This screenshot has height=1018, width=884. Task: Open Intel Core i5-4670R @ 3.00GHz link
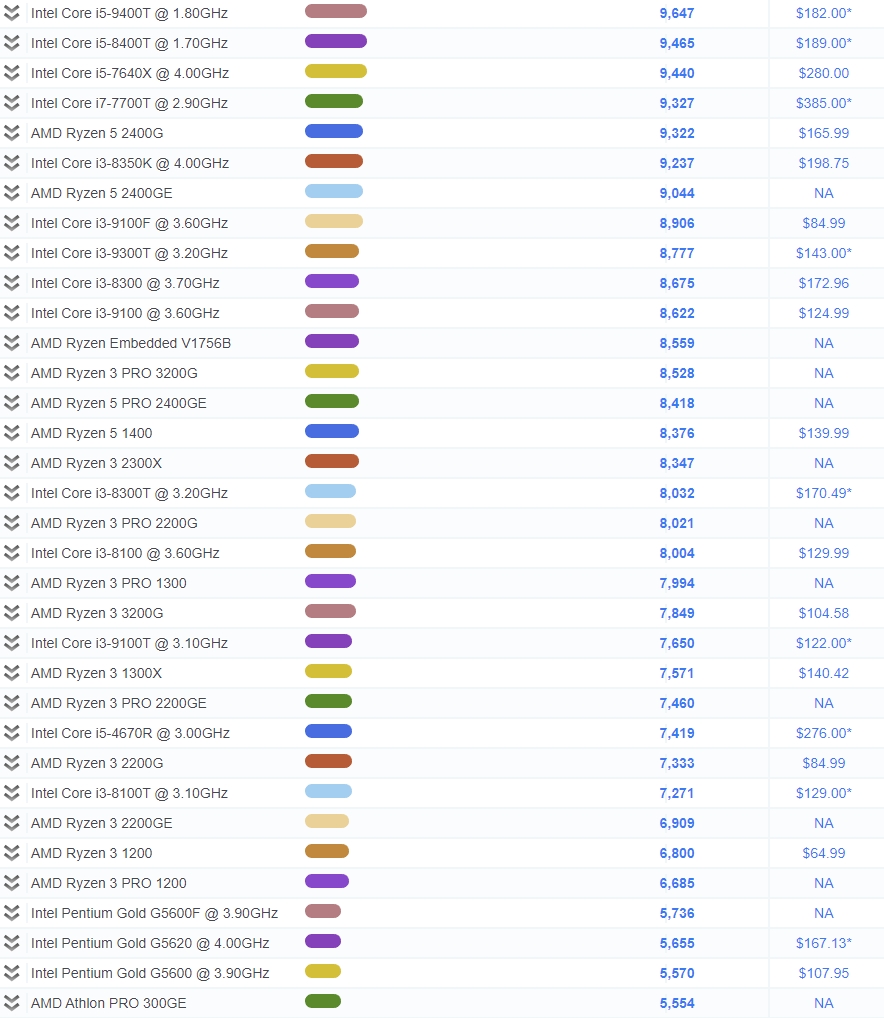coord(130,733)
